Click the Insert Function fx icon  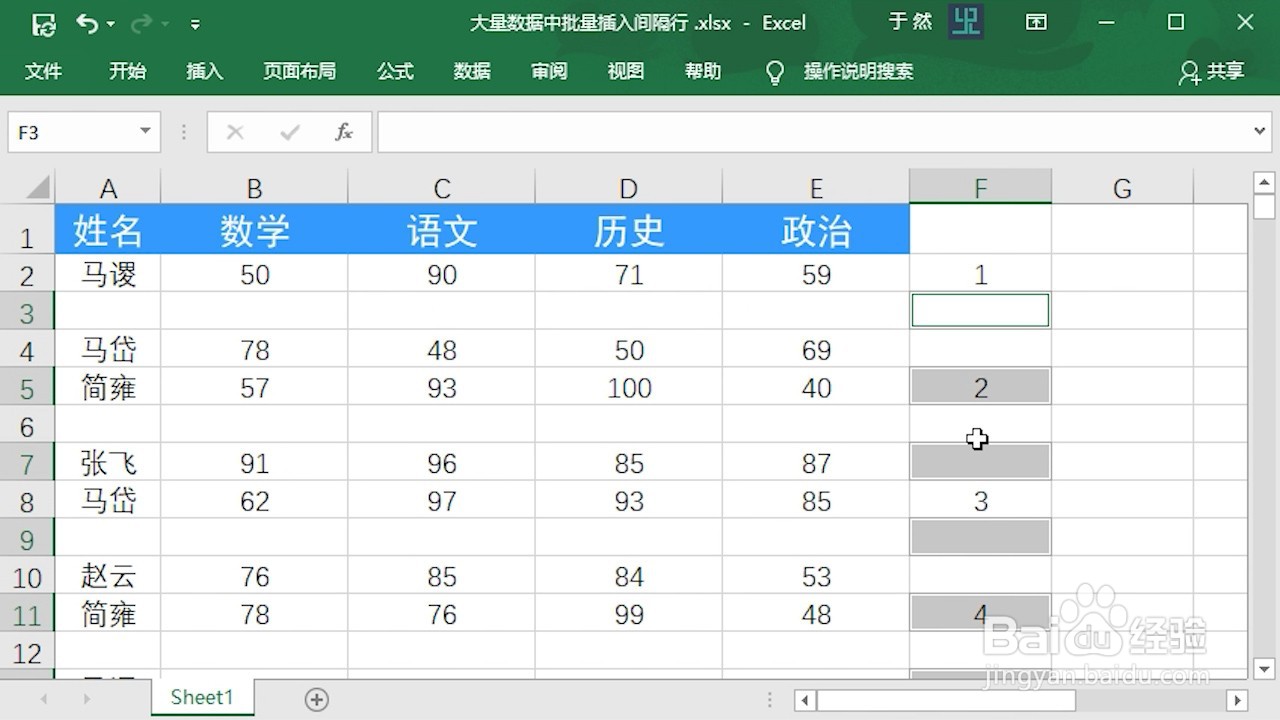point(344,132)
